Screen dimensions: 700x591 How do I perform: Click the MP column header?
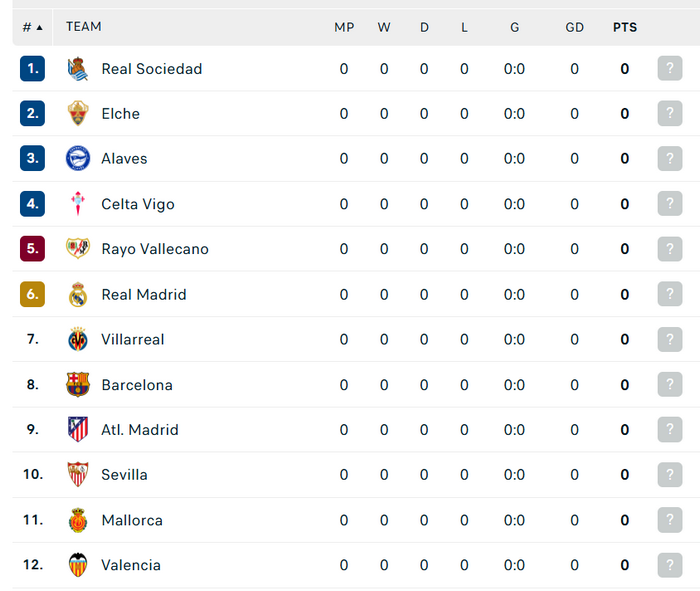click(344, 28)
